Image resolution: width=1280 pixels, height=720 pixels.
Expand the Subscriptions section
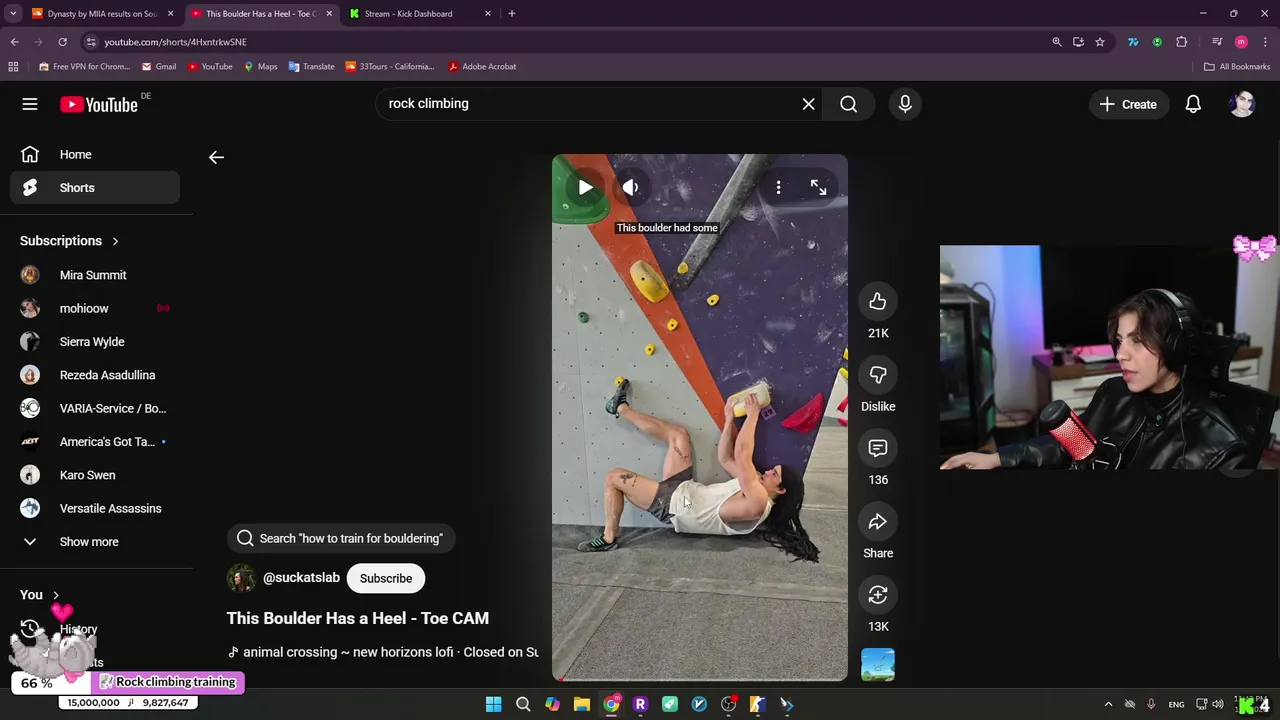pyautogui.click(x=69, y=241)
